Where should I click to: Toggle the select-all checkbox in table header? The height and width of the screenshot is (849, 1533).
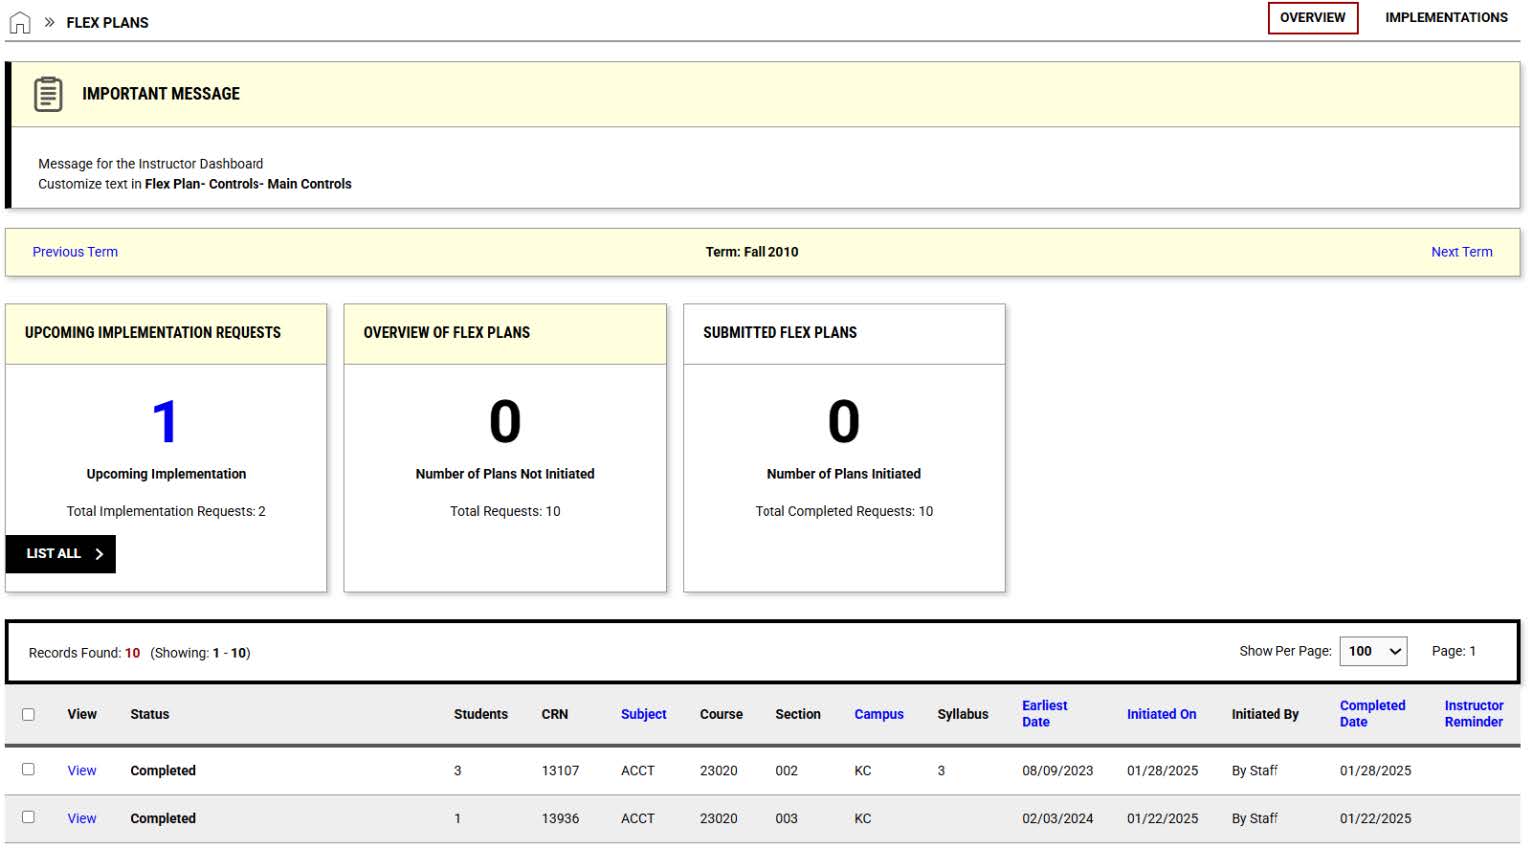[29, 713]
